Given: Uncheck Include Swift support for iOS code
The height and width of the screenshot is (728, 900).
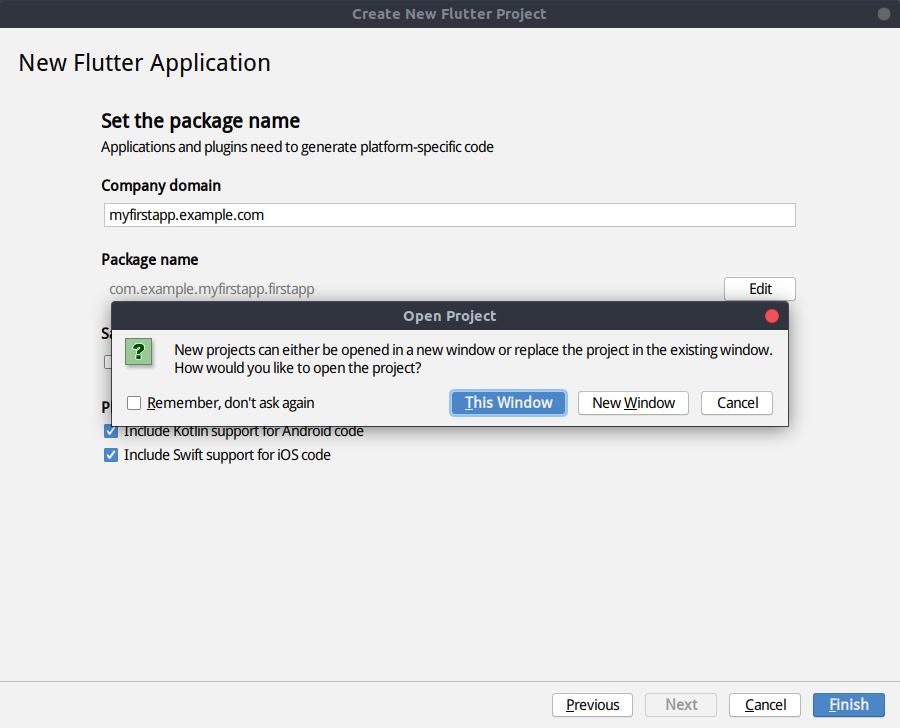Looking at the screenshot, I should point(111,455).
